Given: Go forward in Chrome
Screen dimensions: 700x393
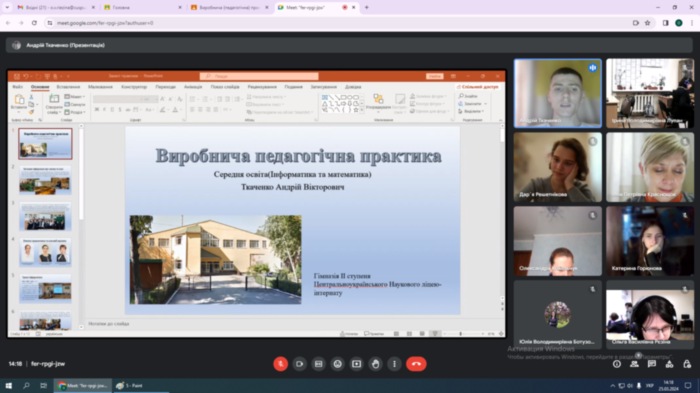Looking at the screenshot, I should (21, 23).
